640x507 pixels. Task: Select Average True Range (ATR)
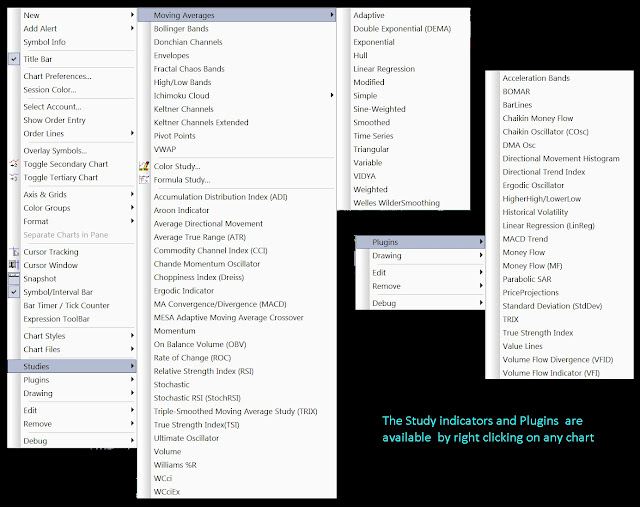pos(200,237)
